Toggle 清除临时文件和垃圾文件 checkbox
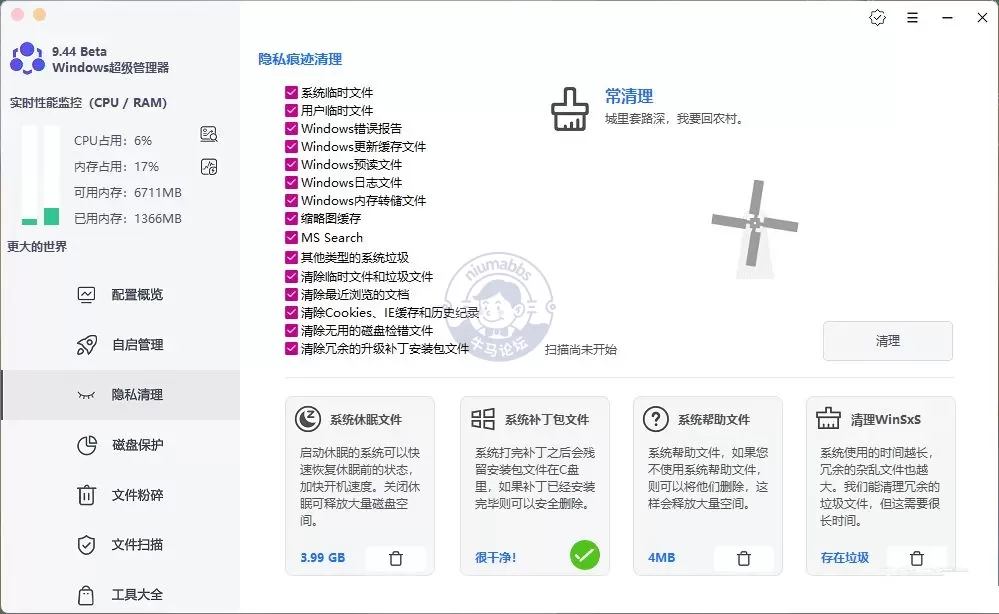Image resolution: width=999 pixels, height=614 pixels. click(x=291, y=276)
